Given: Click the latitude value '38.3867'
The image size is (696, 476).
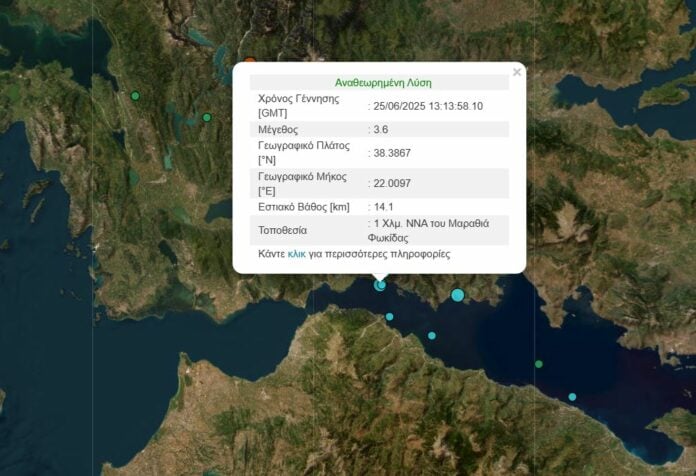Looking at the screenshot, I should click(392, 153).
